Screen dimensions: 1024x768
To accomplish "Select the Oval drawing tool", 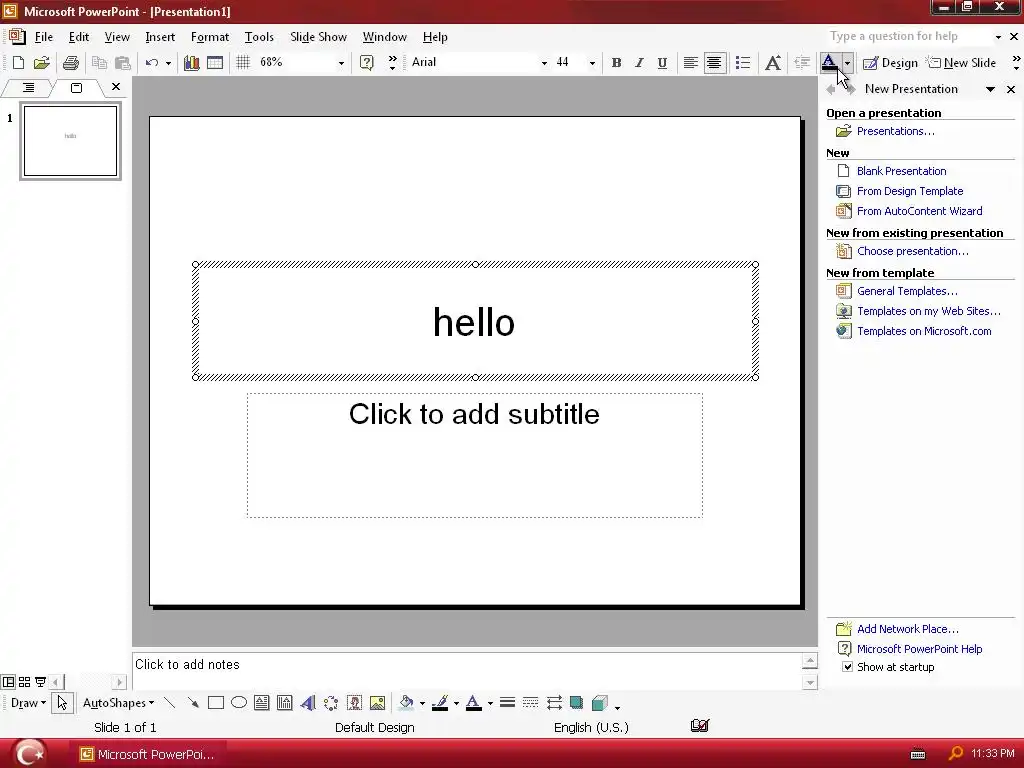I will 239,703.
